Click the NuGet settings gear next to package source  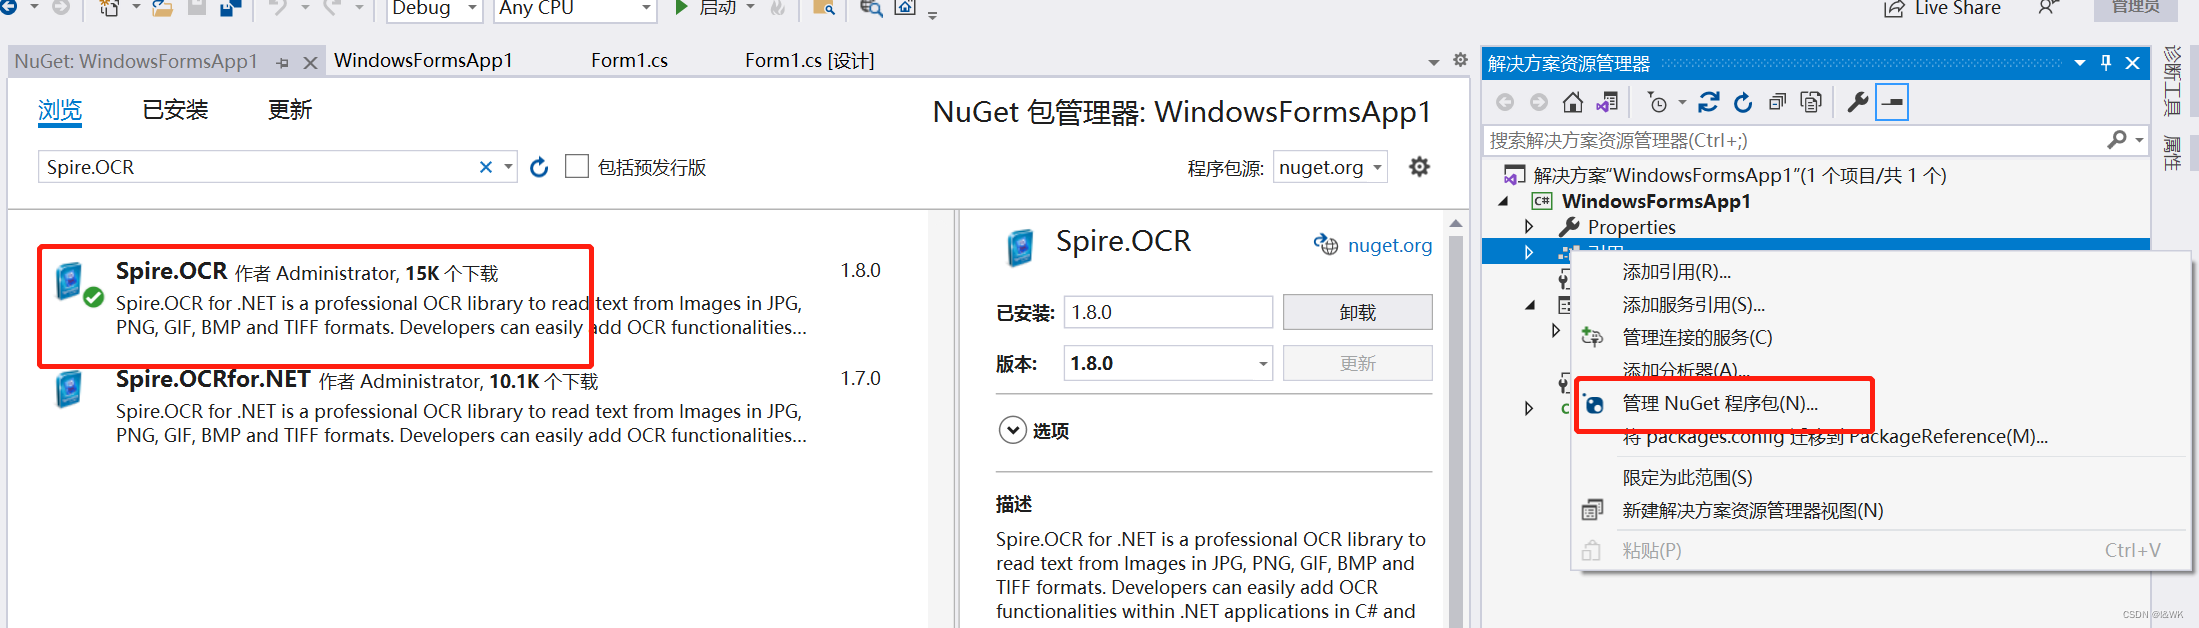point(1419,167)
